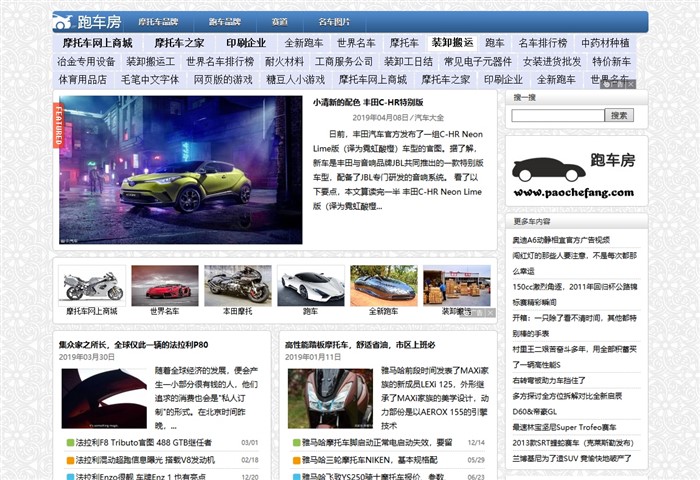This screenshot has height=480, width=700.
Task: Click the 汽车大全 category link
Action: 429,118
